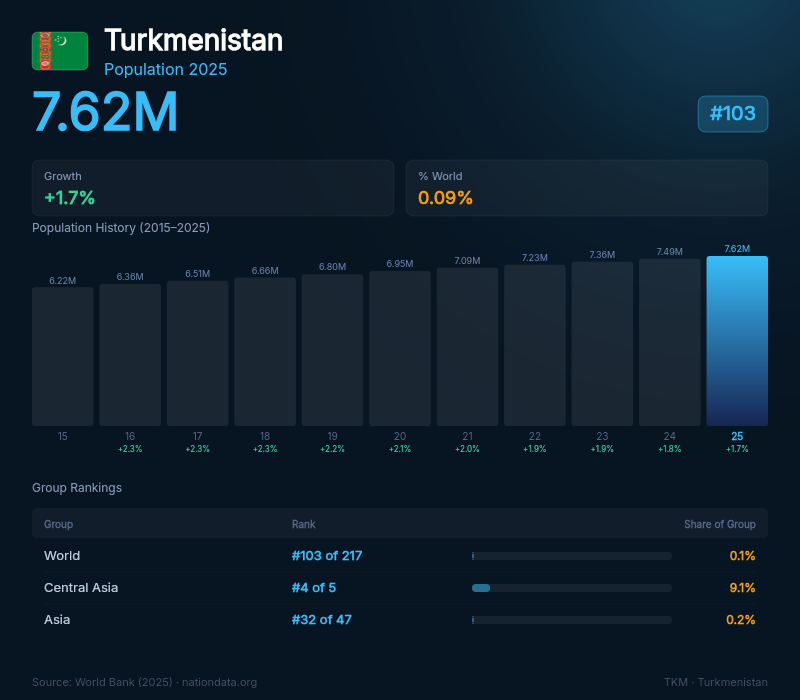
Task: Click the +1.8% growth label under 24
Action: tap(670, 449)
